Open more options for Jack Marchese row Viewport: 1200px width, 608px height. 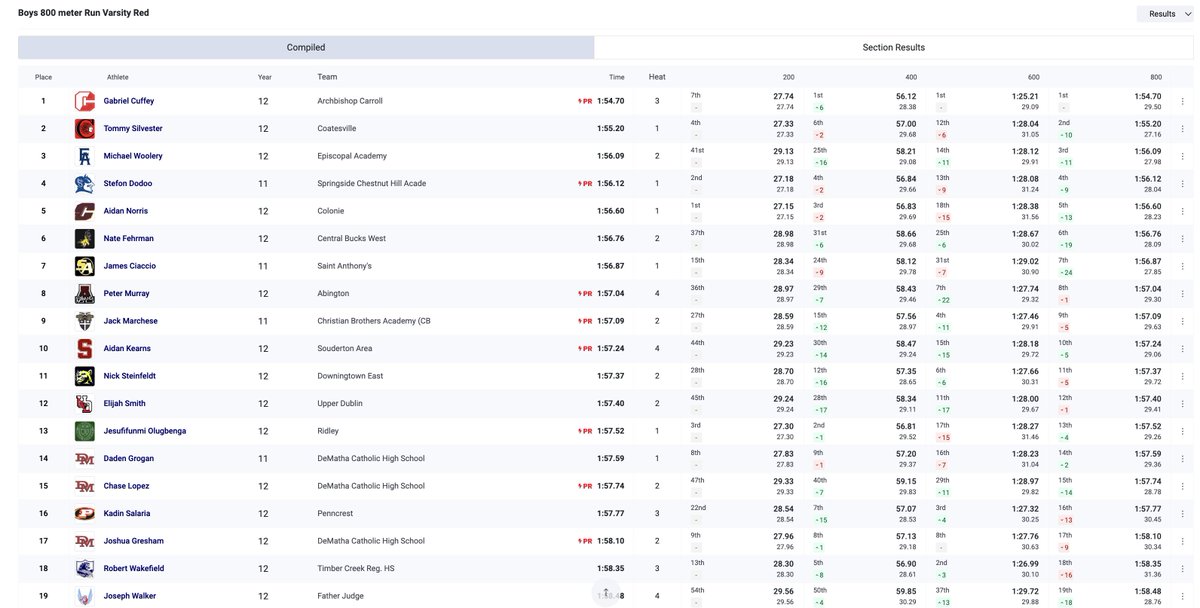(1182, 321)
